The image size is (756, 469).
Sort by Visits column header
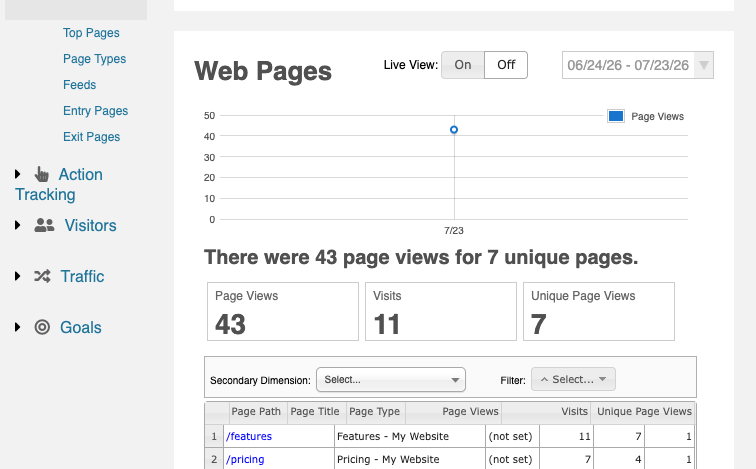pyautogui.click(x=546, y=412)
